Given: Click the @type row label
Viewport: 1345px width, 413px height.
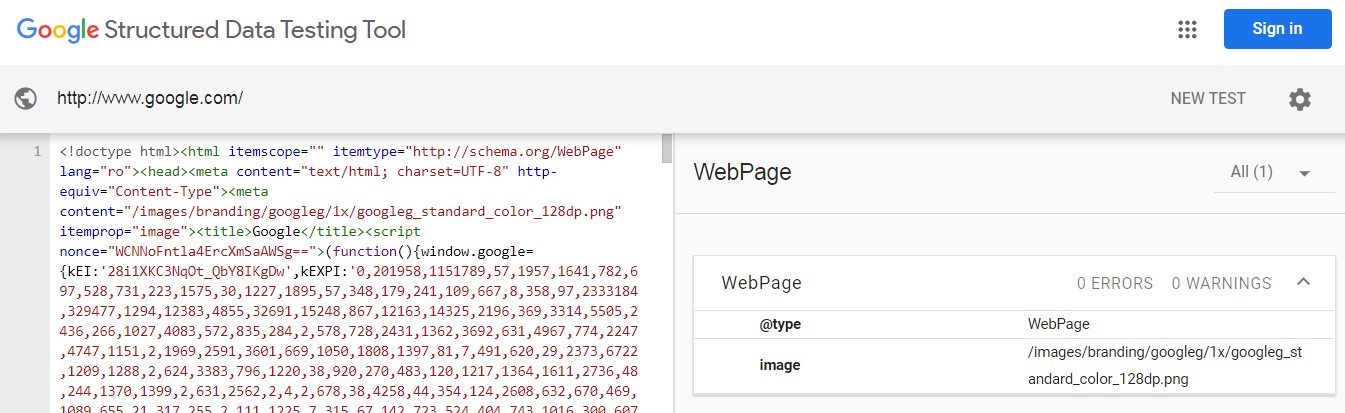Looking at the screenshot, I should (x=780, y=324).
